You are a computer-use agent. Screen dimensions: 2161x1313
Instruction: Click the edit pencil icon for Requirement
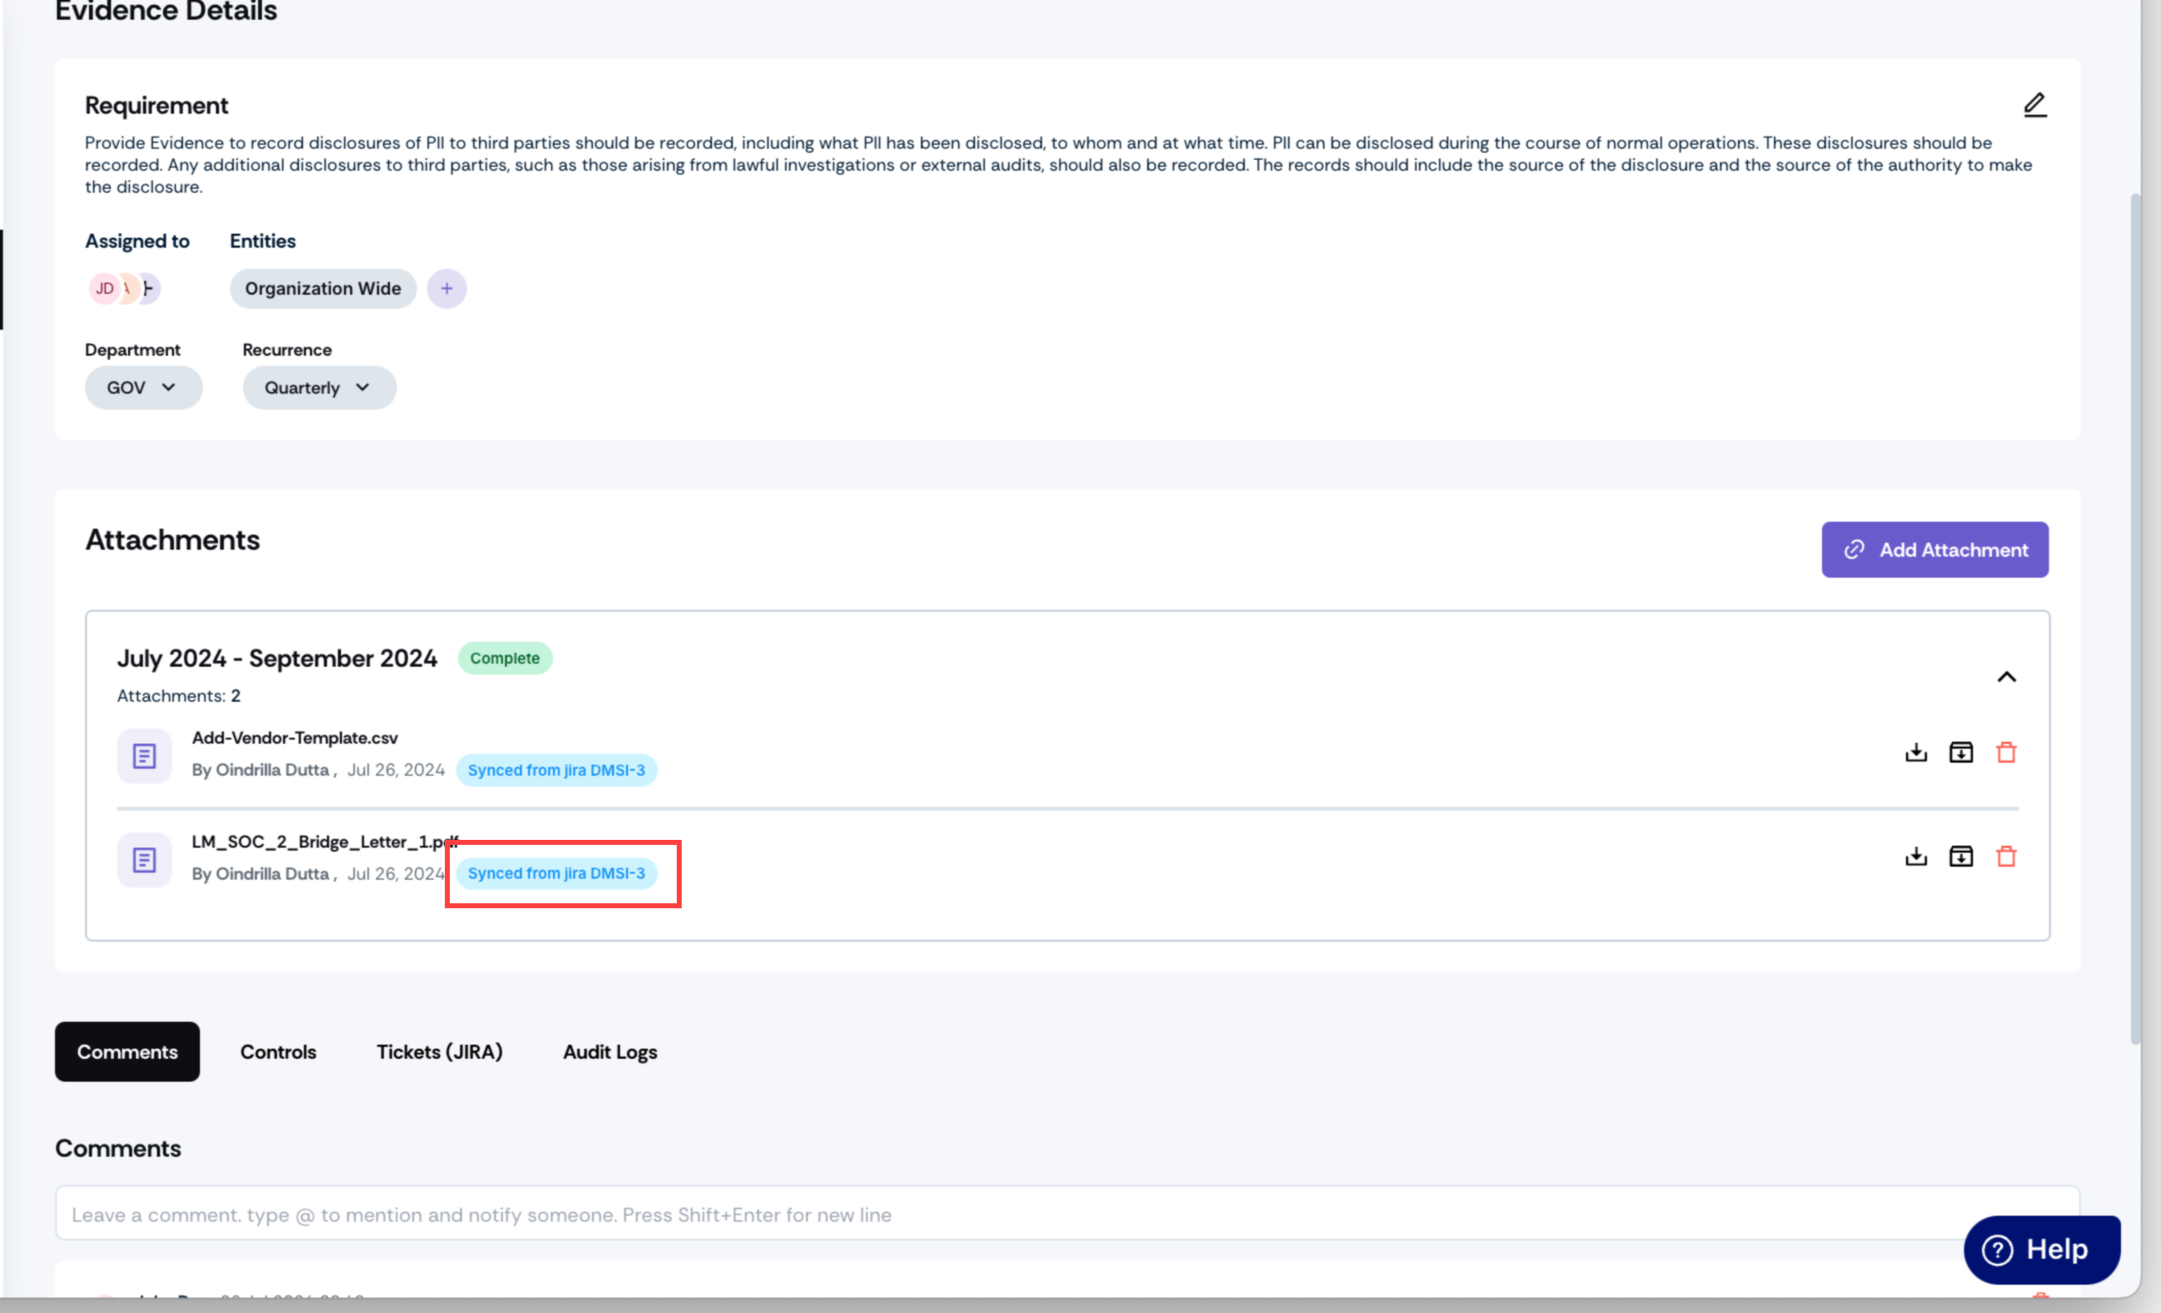tap(2035, 105)
